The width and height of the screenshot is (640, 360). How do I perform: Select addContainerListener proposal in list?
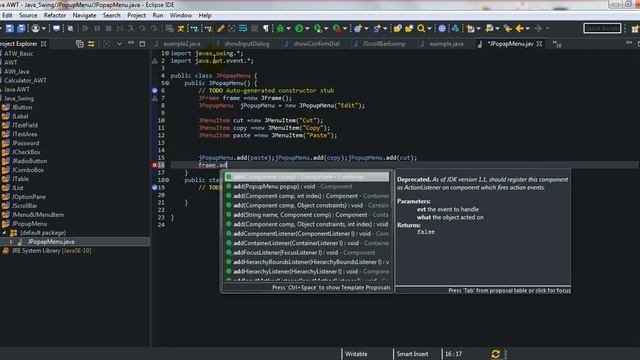pos(307,243)
